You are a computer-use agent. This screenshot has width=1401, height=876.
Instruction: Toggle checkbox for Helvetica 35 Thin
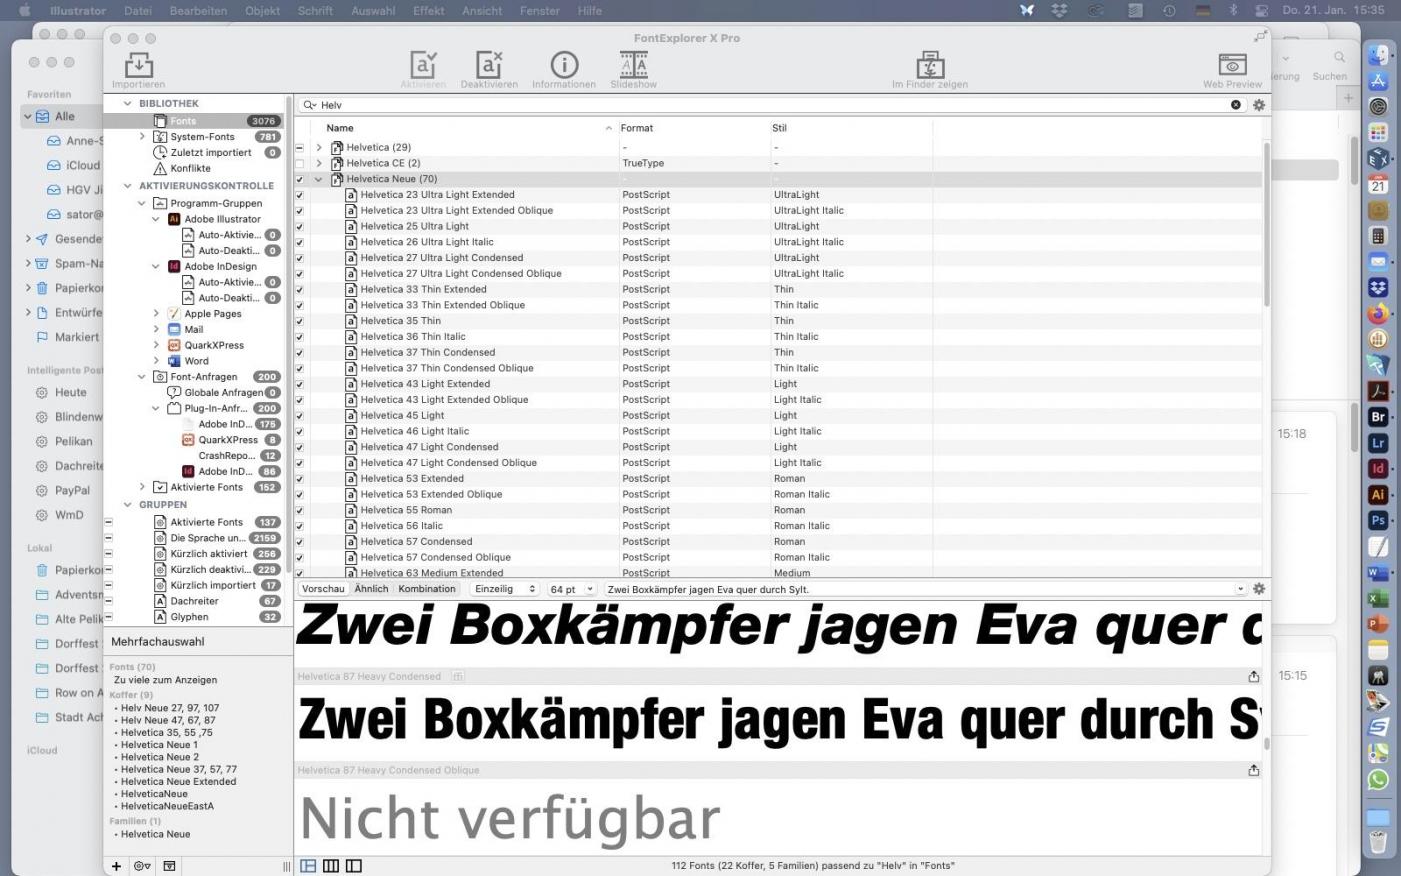(299, 321)
